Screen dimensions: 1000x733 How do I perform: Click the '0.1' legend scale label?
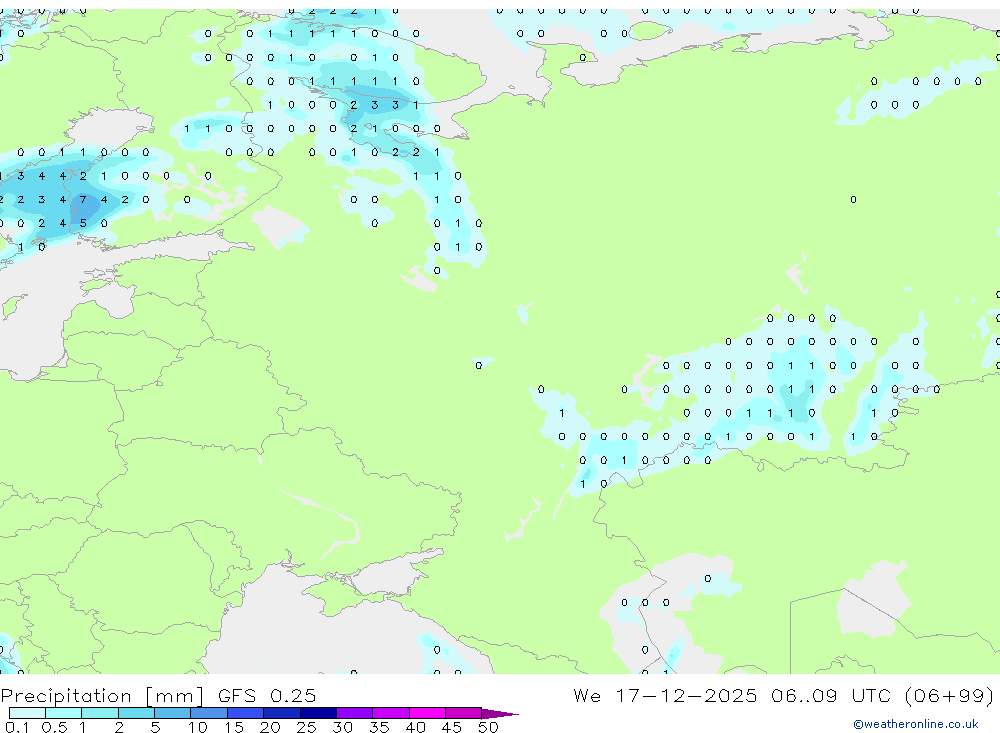(x=17, y=727)
